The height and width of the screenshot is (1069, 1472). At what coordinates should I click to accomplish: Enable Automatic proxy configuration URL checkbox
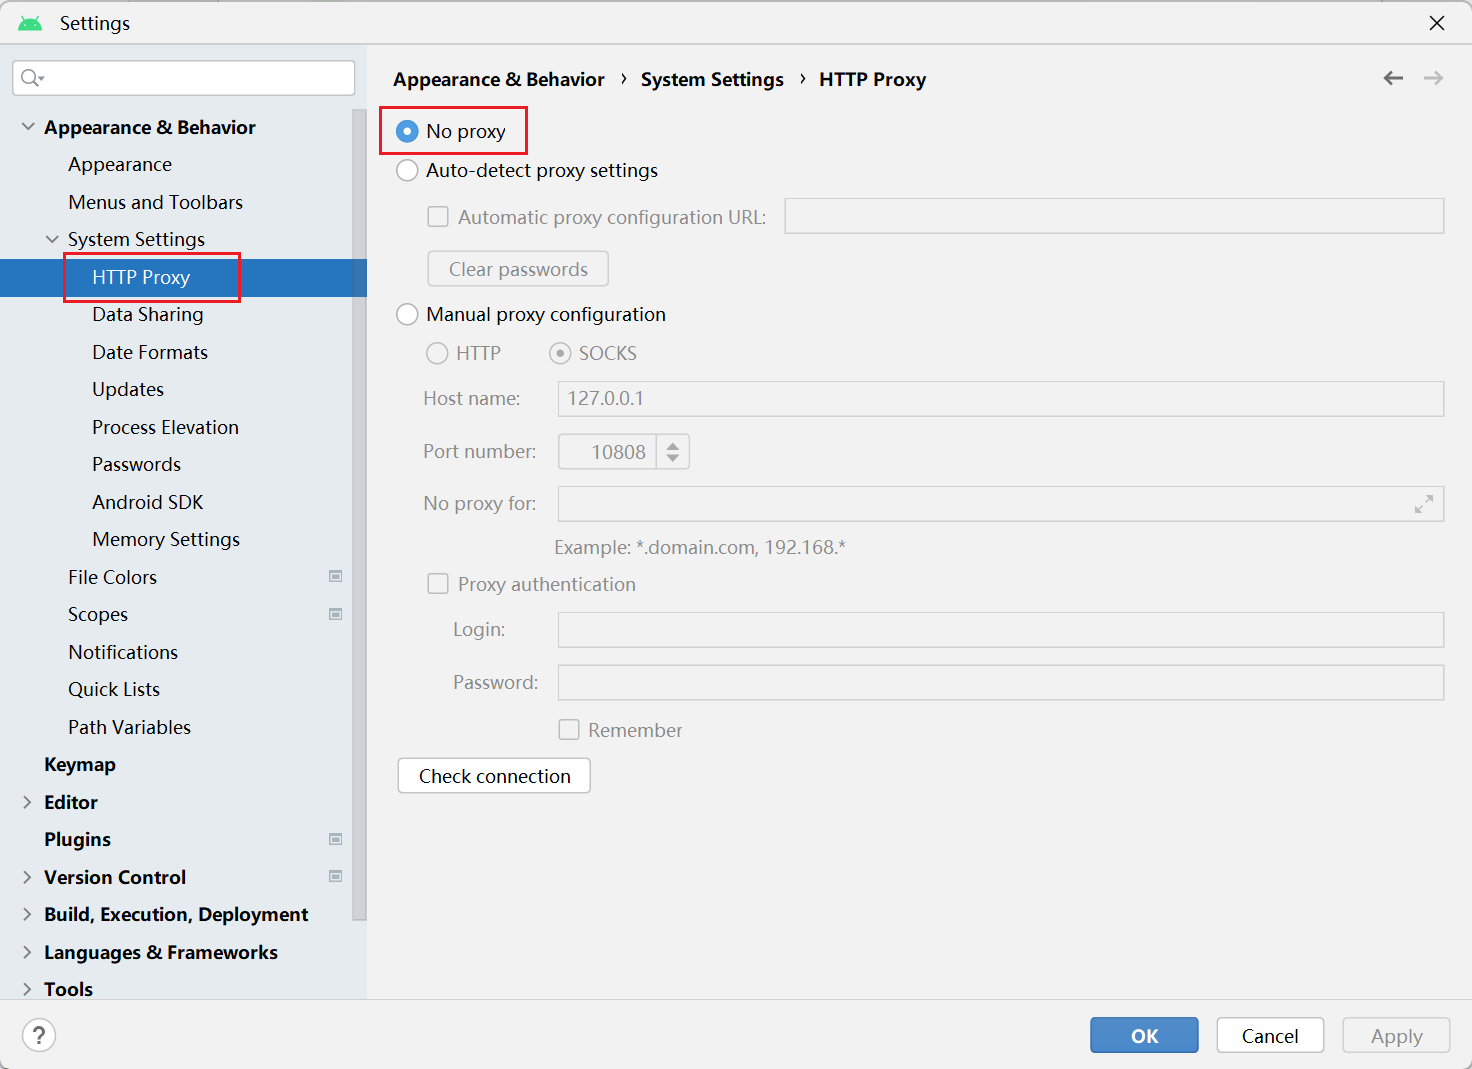click(x=438, y=217)
